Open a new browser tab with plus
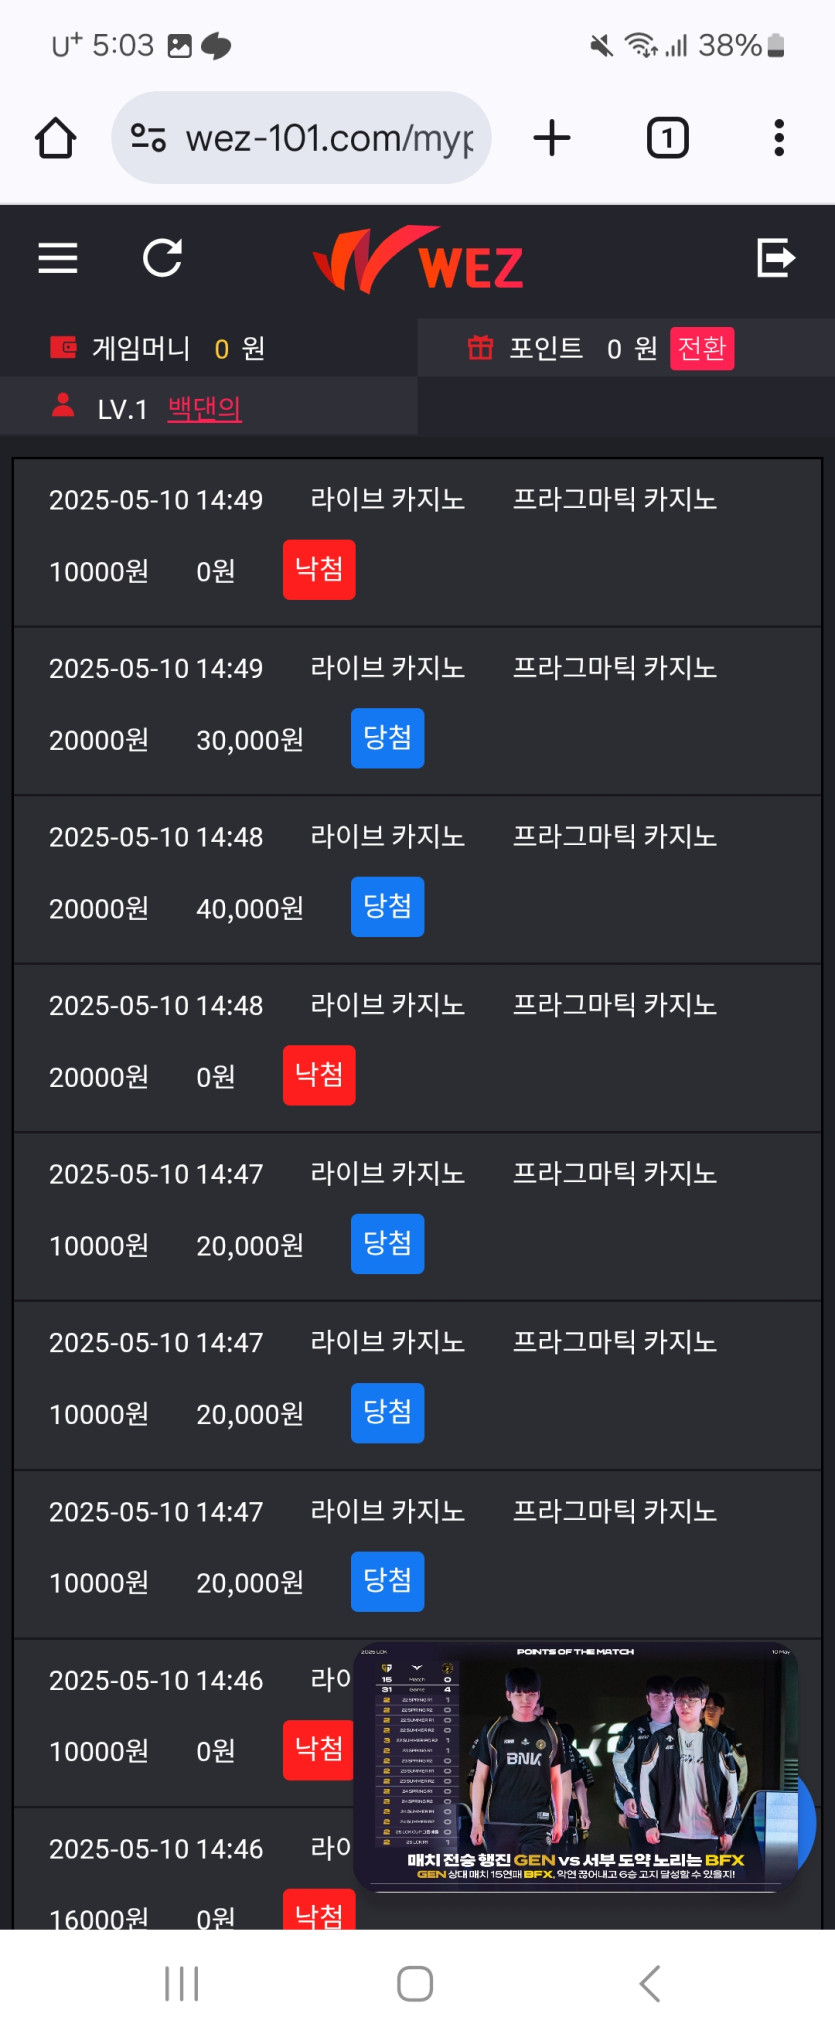The width and height of the screenshot is (835, 2041). coord(552,138)
